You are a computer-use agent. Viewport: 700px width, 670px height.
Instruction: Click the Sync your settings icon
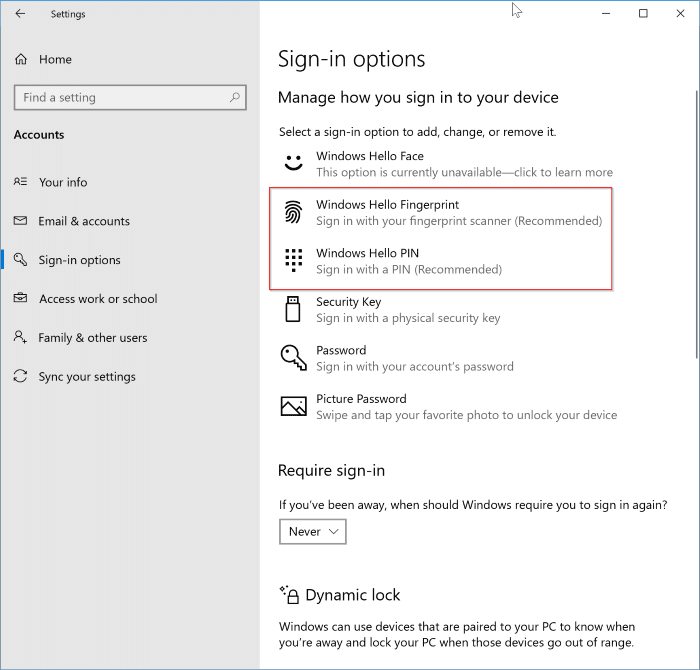(x=20, y=376)
